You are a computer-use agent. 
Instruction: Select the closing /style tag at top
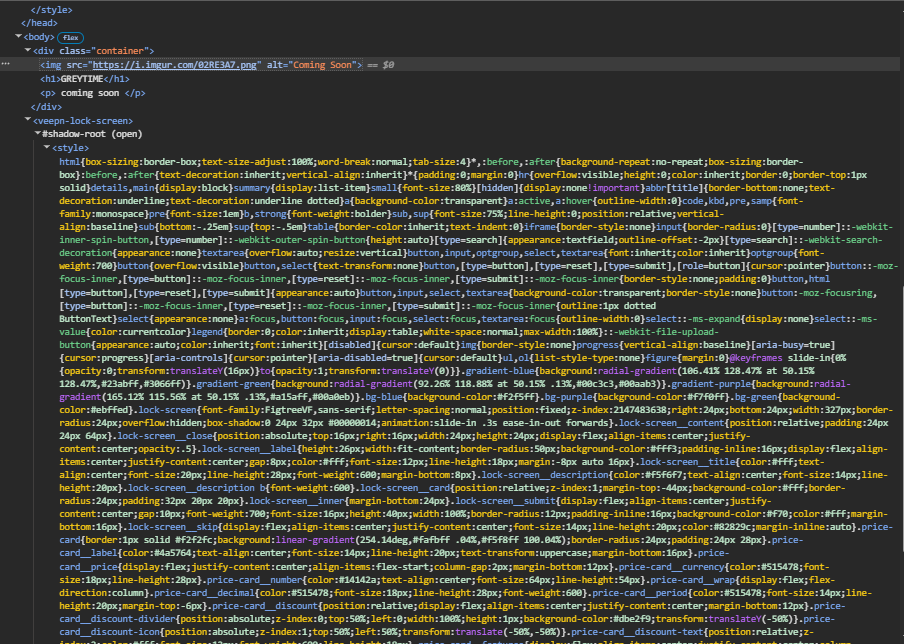coord(51,10)
